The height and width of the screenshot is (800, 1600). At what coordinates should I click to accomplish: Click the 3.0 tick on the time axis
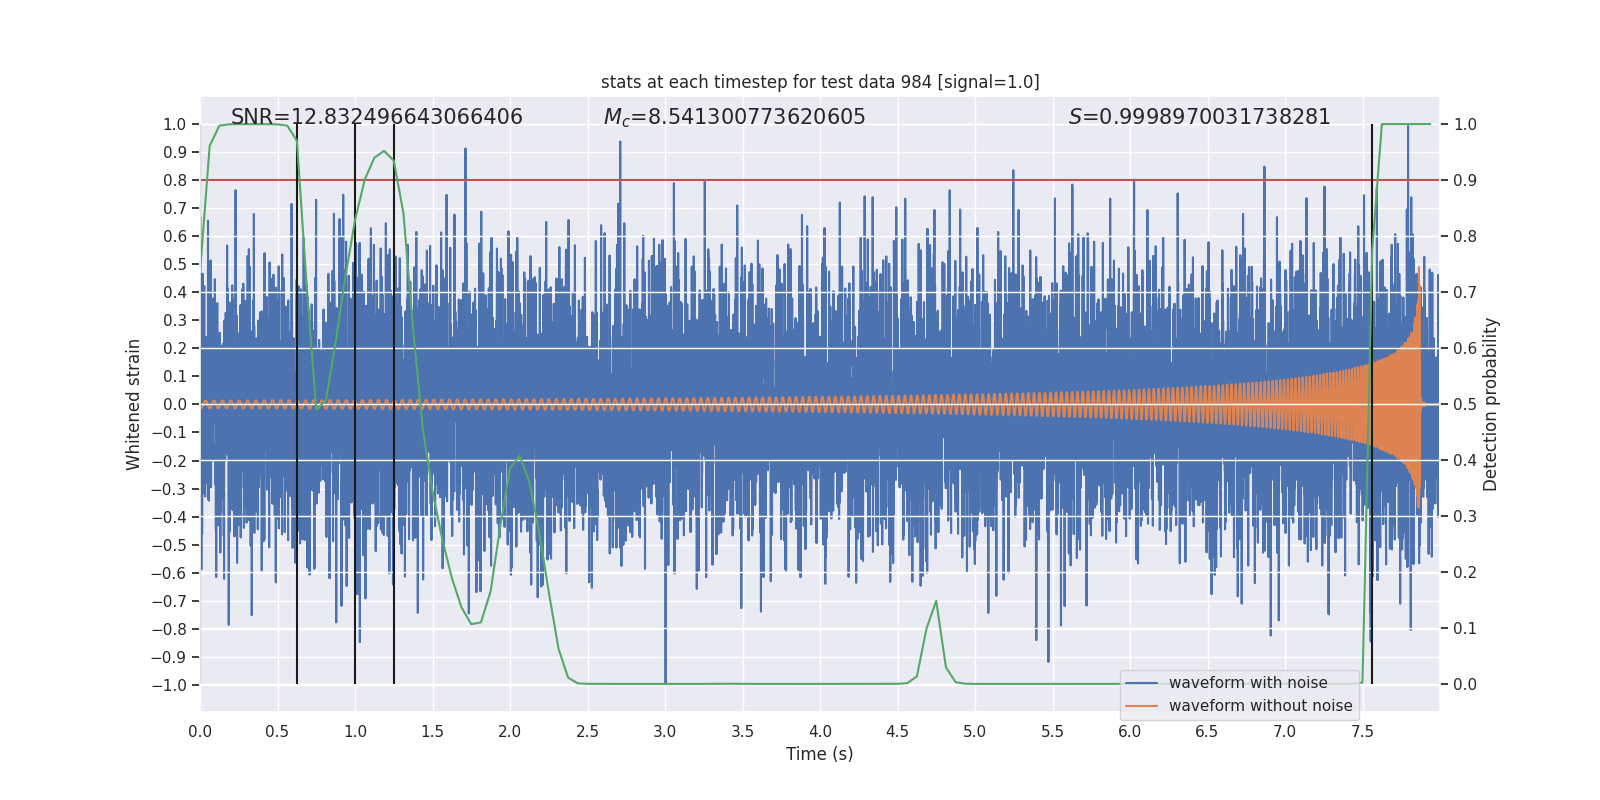point(665,732)
